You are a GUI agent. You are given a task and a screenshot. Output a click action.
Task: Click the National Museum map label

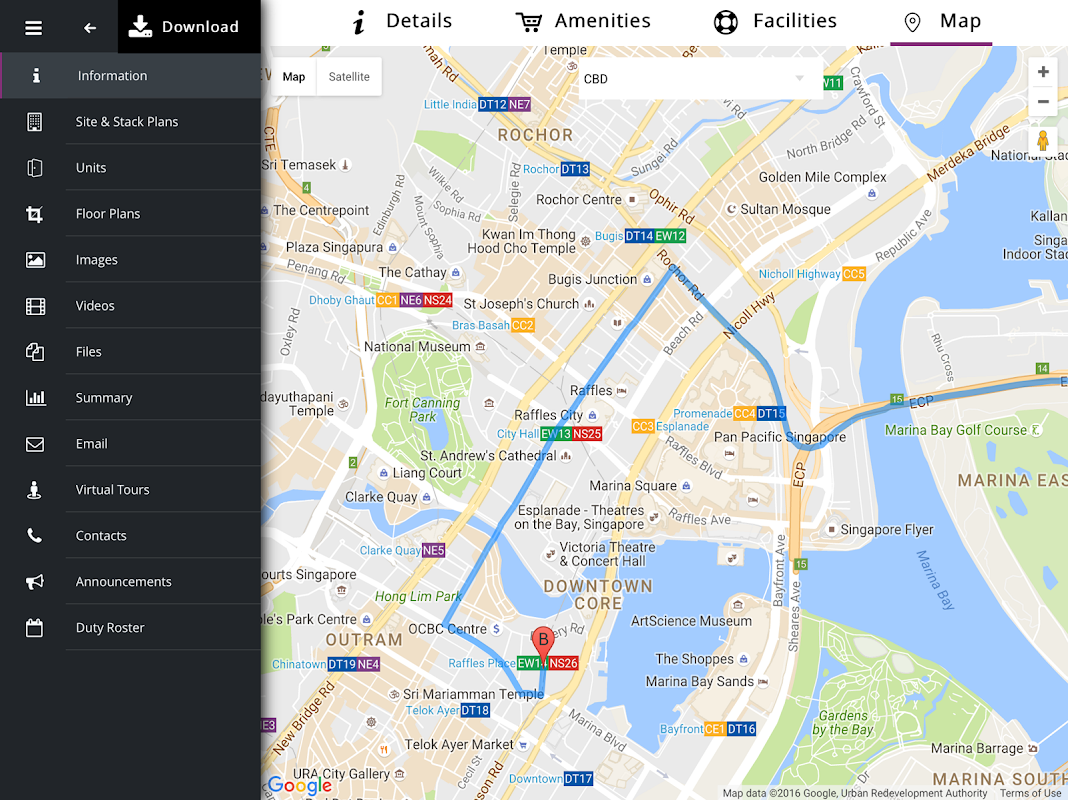[417, 347]
